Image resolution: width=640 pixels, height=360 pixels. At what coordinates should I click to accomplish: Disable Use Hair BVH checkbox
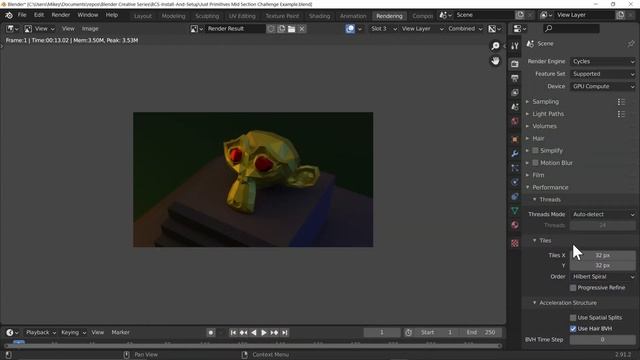[x=573, y=329]
